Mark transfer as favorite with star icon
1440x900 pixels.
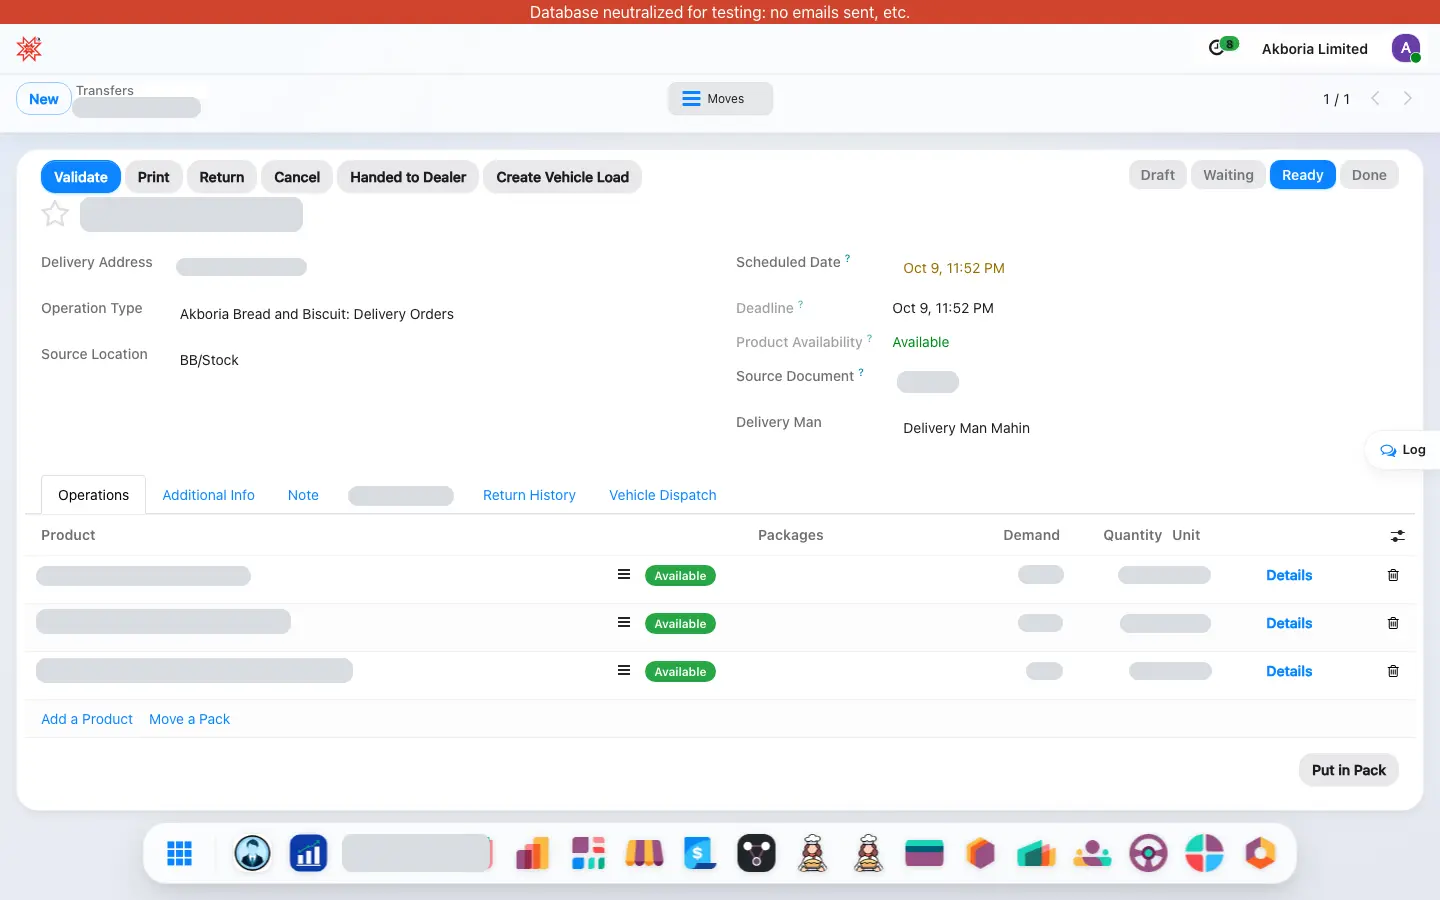click(55, 214)
